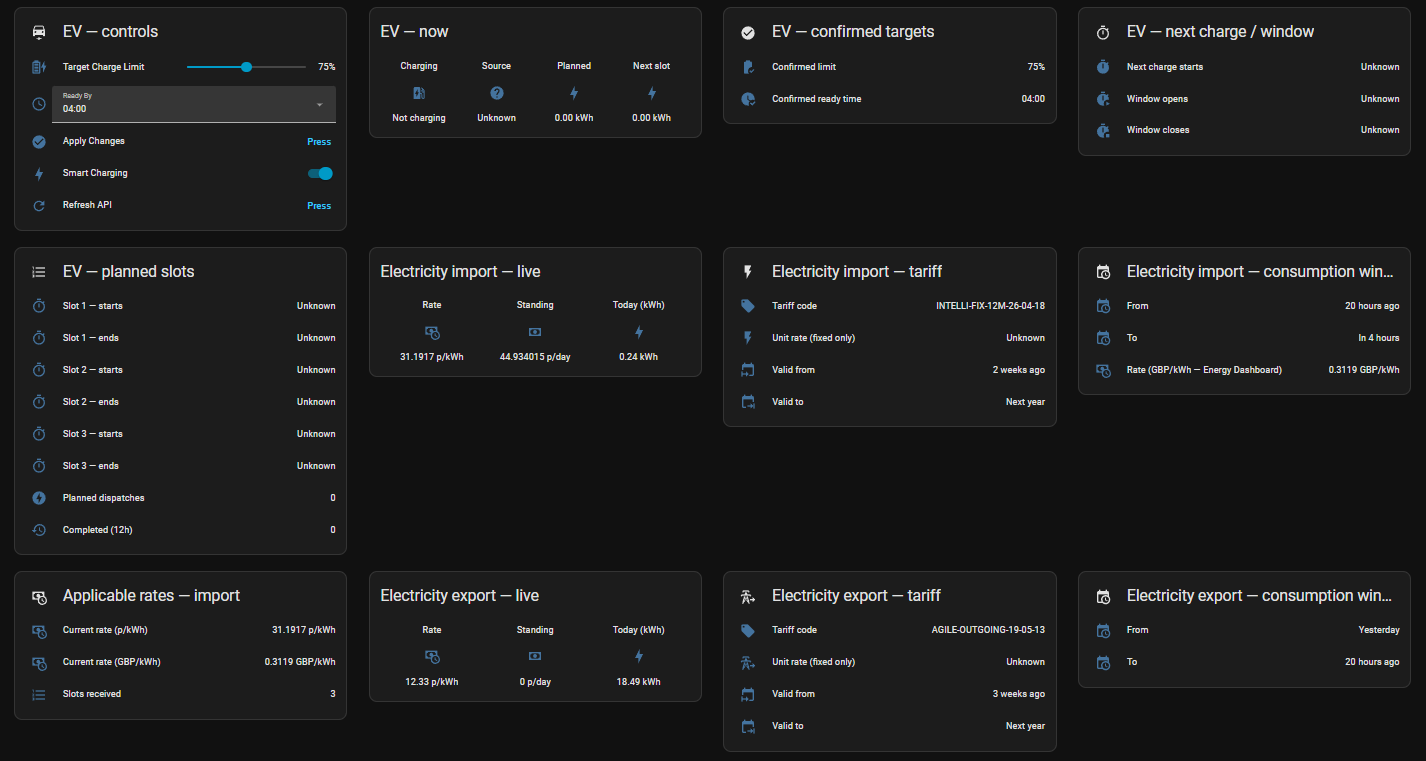The width and height of the screenshot is (1426, 761).
Task: Click the Next slot lightning icon
Action: 651,93
